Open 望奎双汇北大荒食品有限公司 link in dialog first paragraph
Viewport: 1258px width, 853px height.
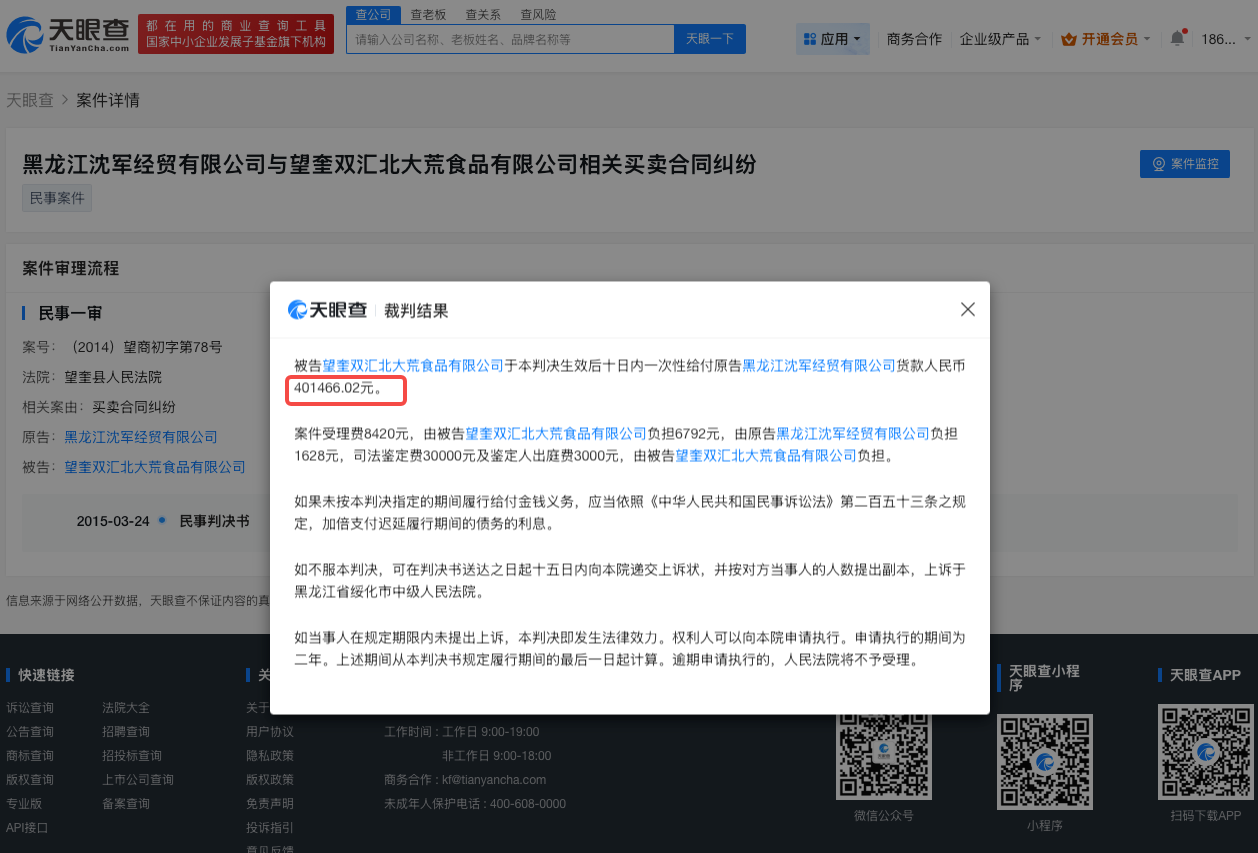point(413,366)
